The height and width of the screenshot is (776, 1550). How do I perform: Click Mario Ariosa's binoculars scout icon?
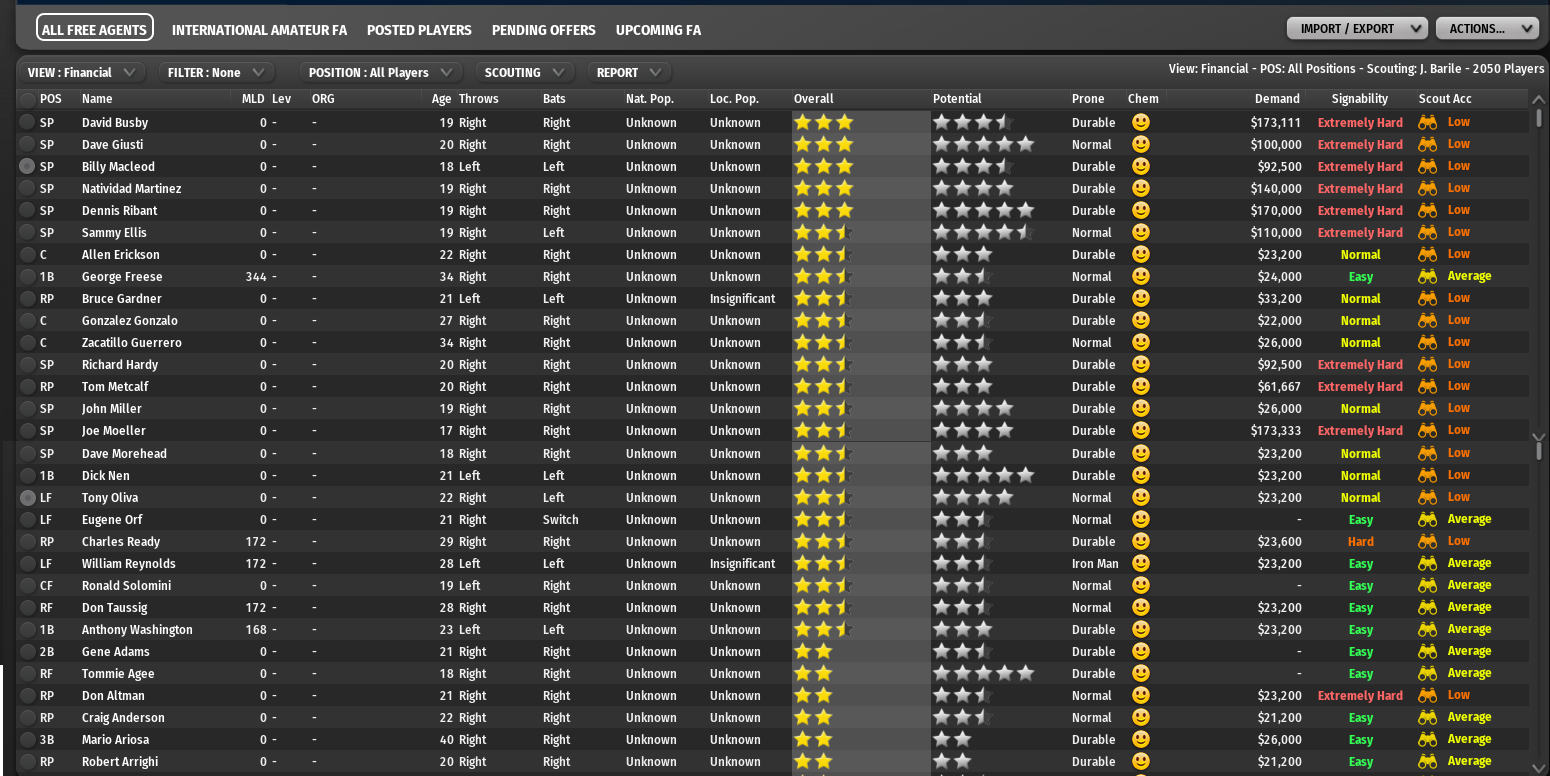pyautogui.click(x=1427, y=739)
